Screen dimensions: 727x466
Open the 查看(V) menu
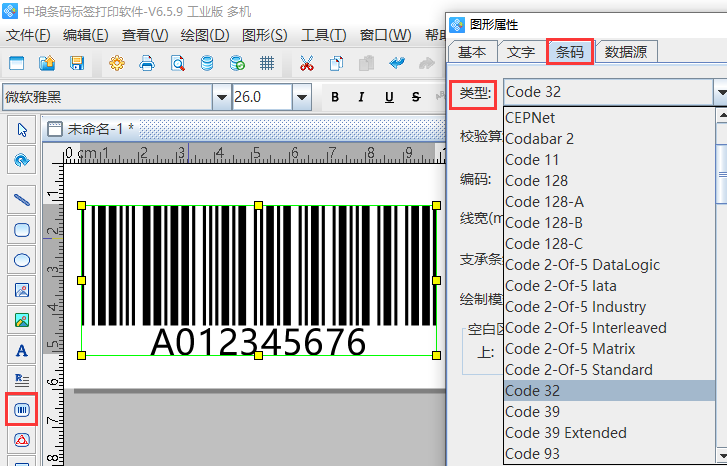point(145,35)
